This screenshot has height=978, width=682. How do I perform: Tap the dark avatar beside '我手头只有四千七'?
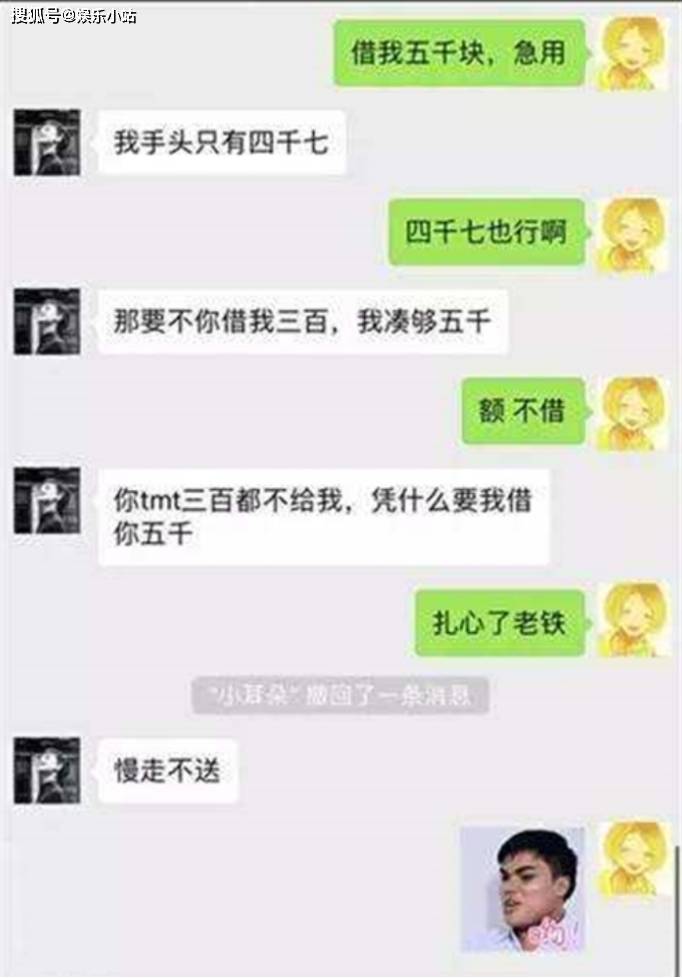click(47, 142)
